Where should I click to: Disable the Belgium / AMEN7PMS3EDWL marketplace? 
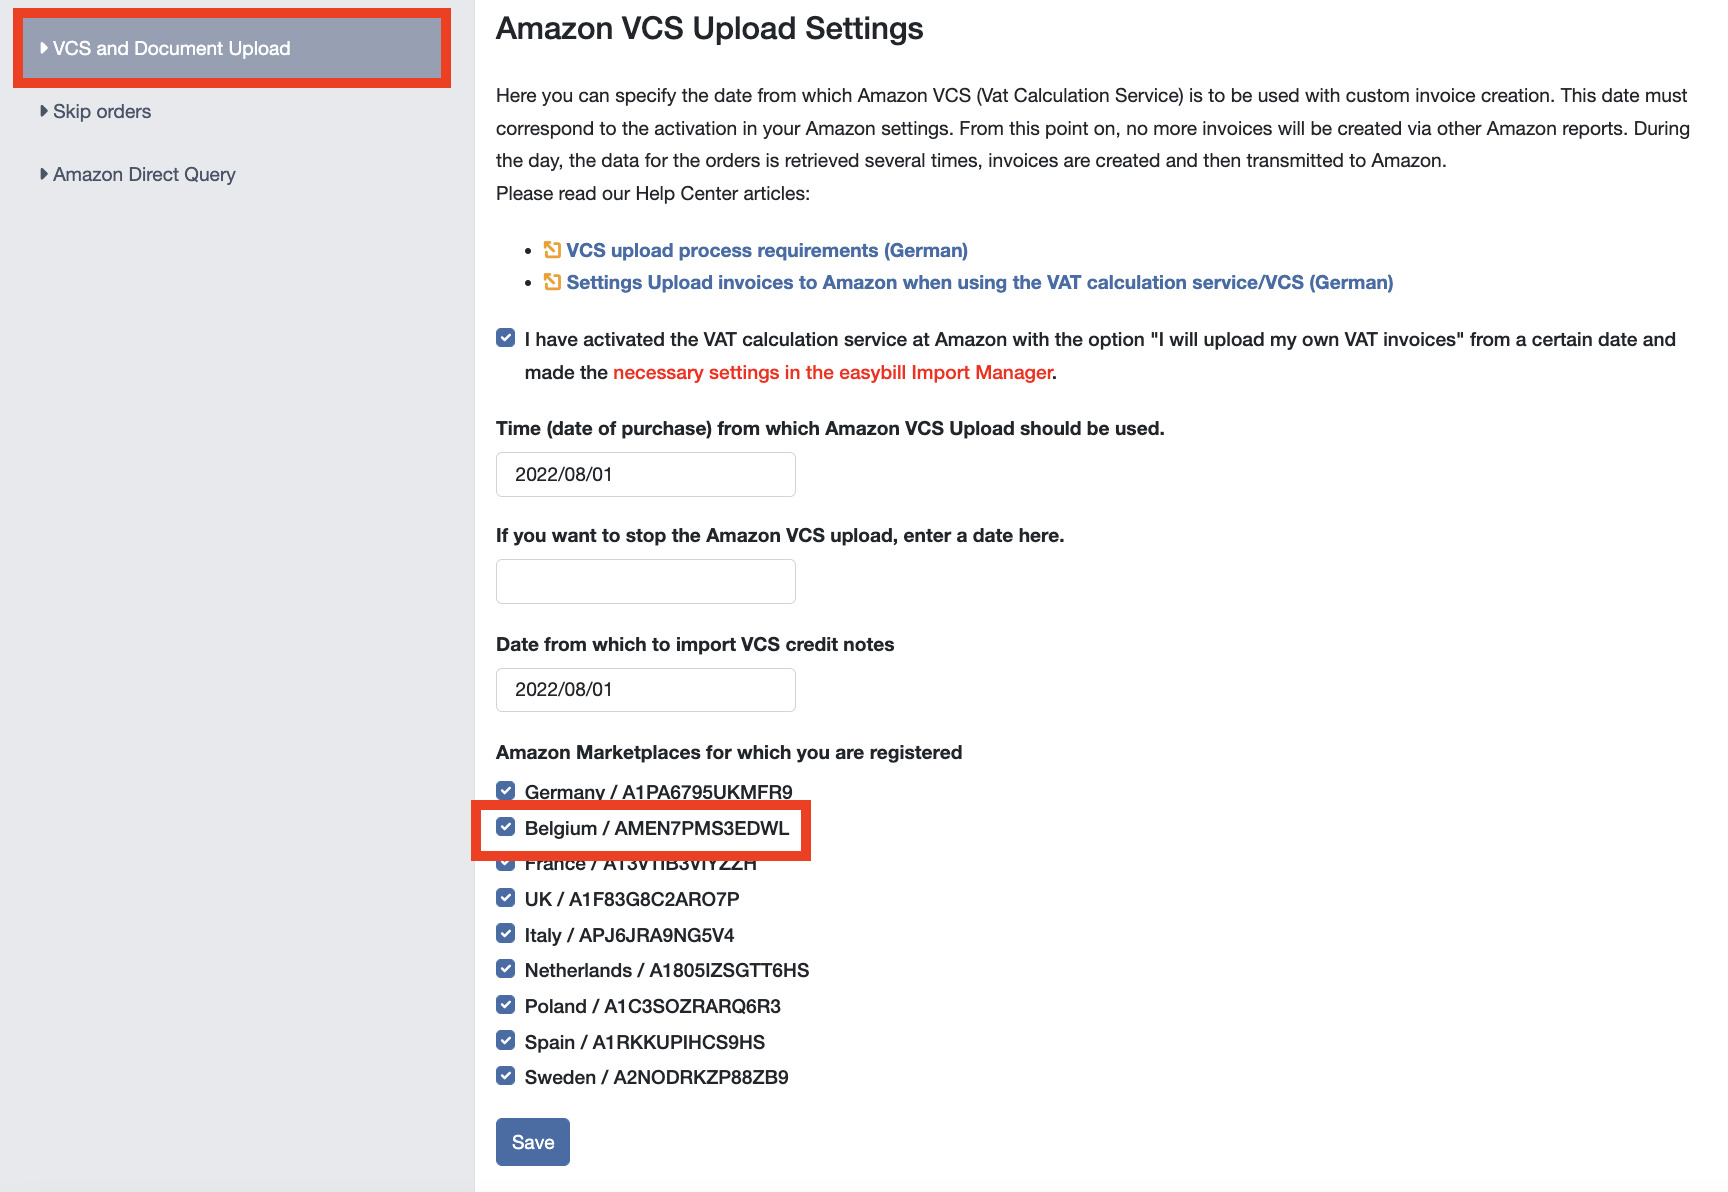point(505,827)
